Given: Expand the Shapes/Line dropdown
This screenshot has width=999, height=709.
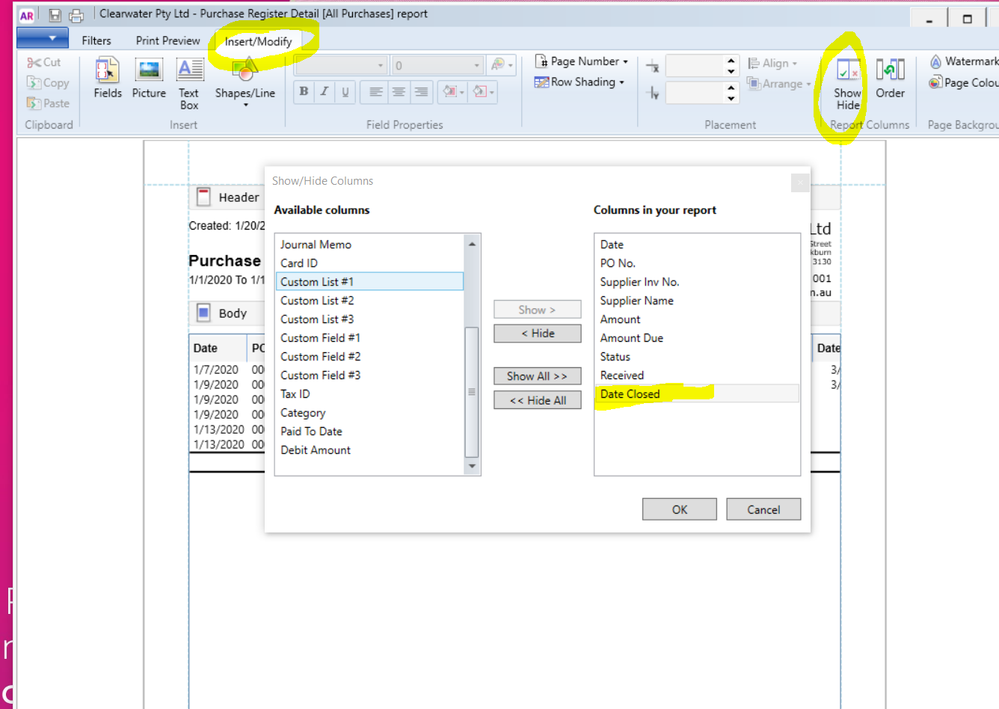Looking at the screenshot, I should pos(245,104).
